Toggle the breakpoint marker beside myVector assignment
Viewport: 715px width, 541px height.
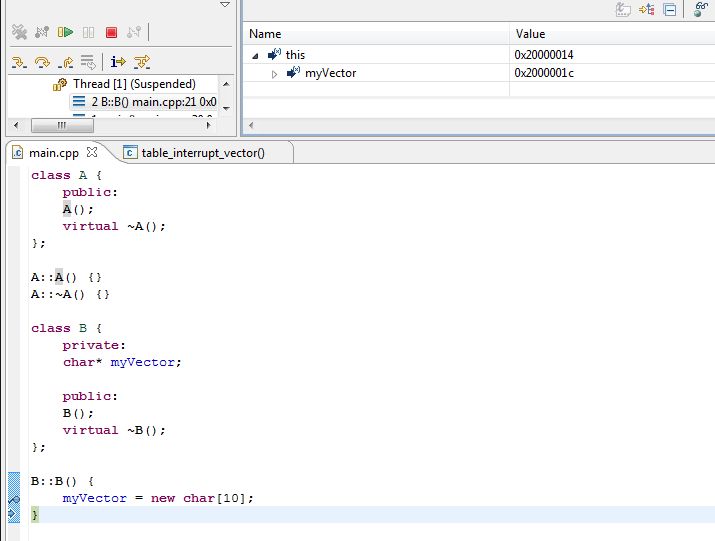13,497
